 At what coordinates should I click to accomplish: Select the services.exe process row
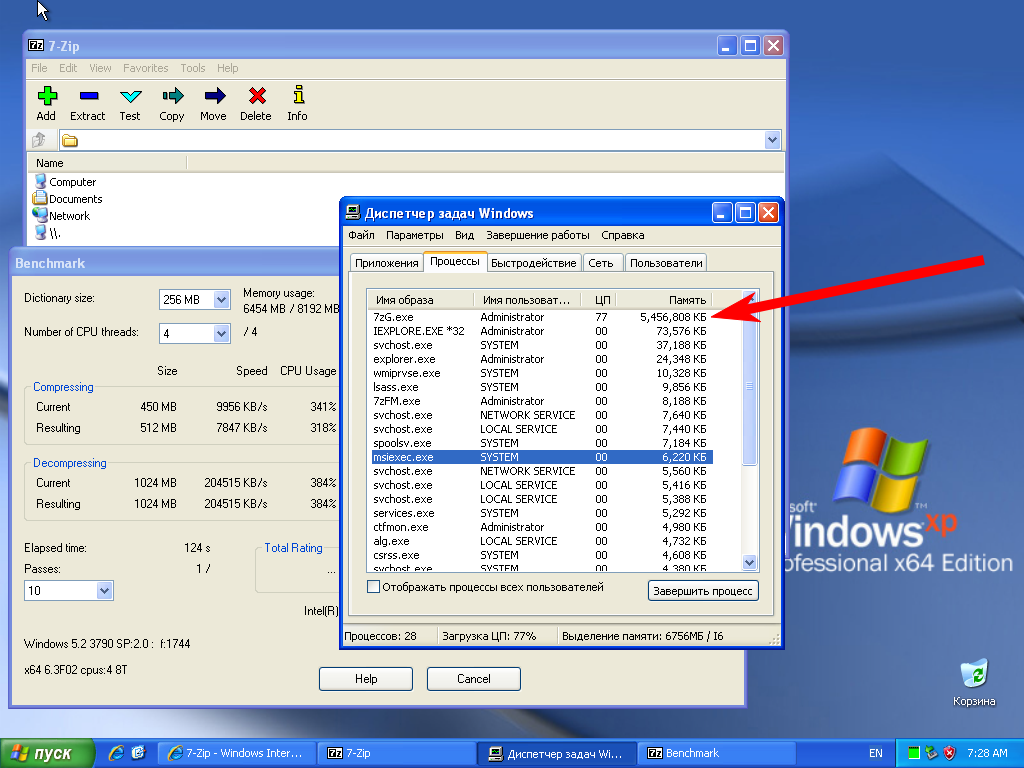click(x=542, y=513)
